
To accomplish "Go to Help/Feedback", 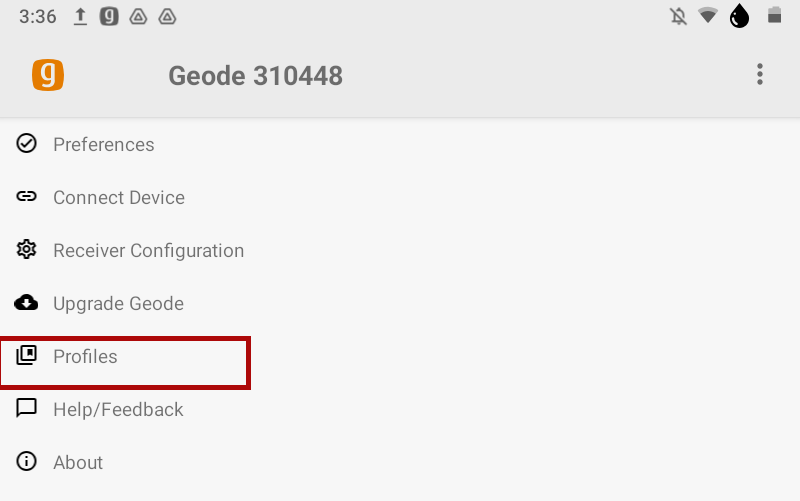I will 118,410.
